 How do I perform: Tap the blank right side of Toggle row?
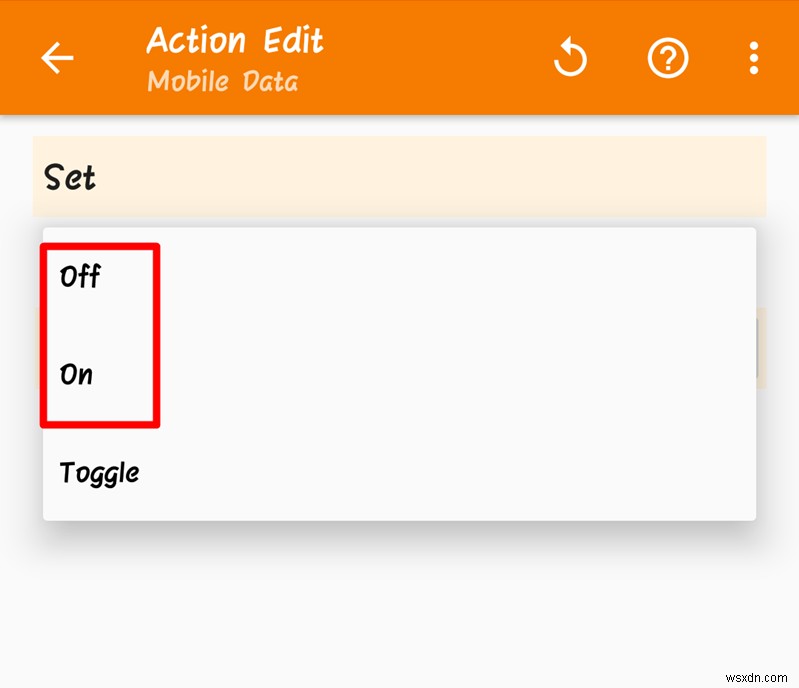coord(450,472)
